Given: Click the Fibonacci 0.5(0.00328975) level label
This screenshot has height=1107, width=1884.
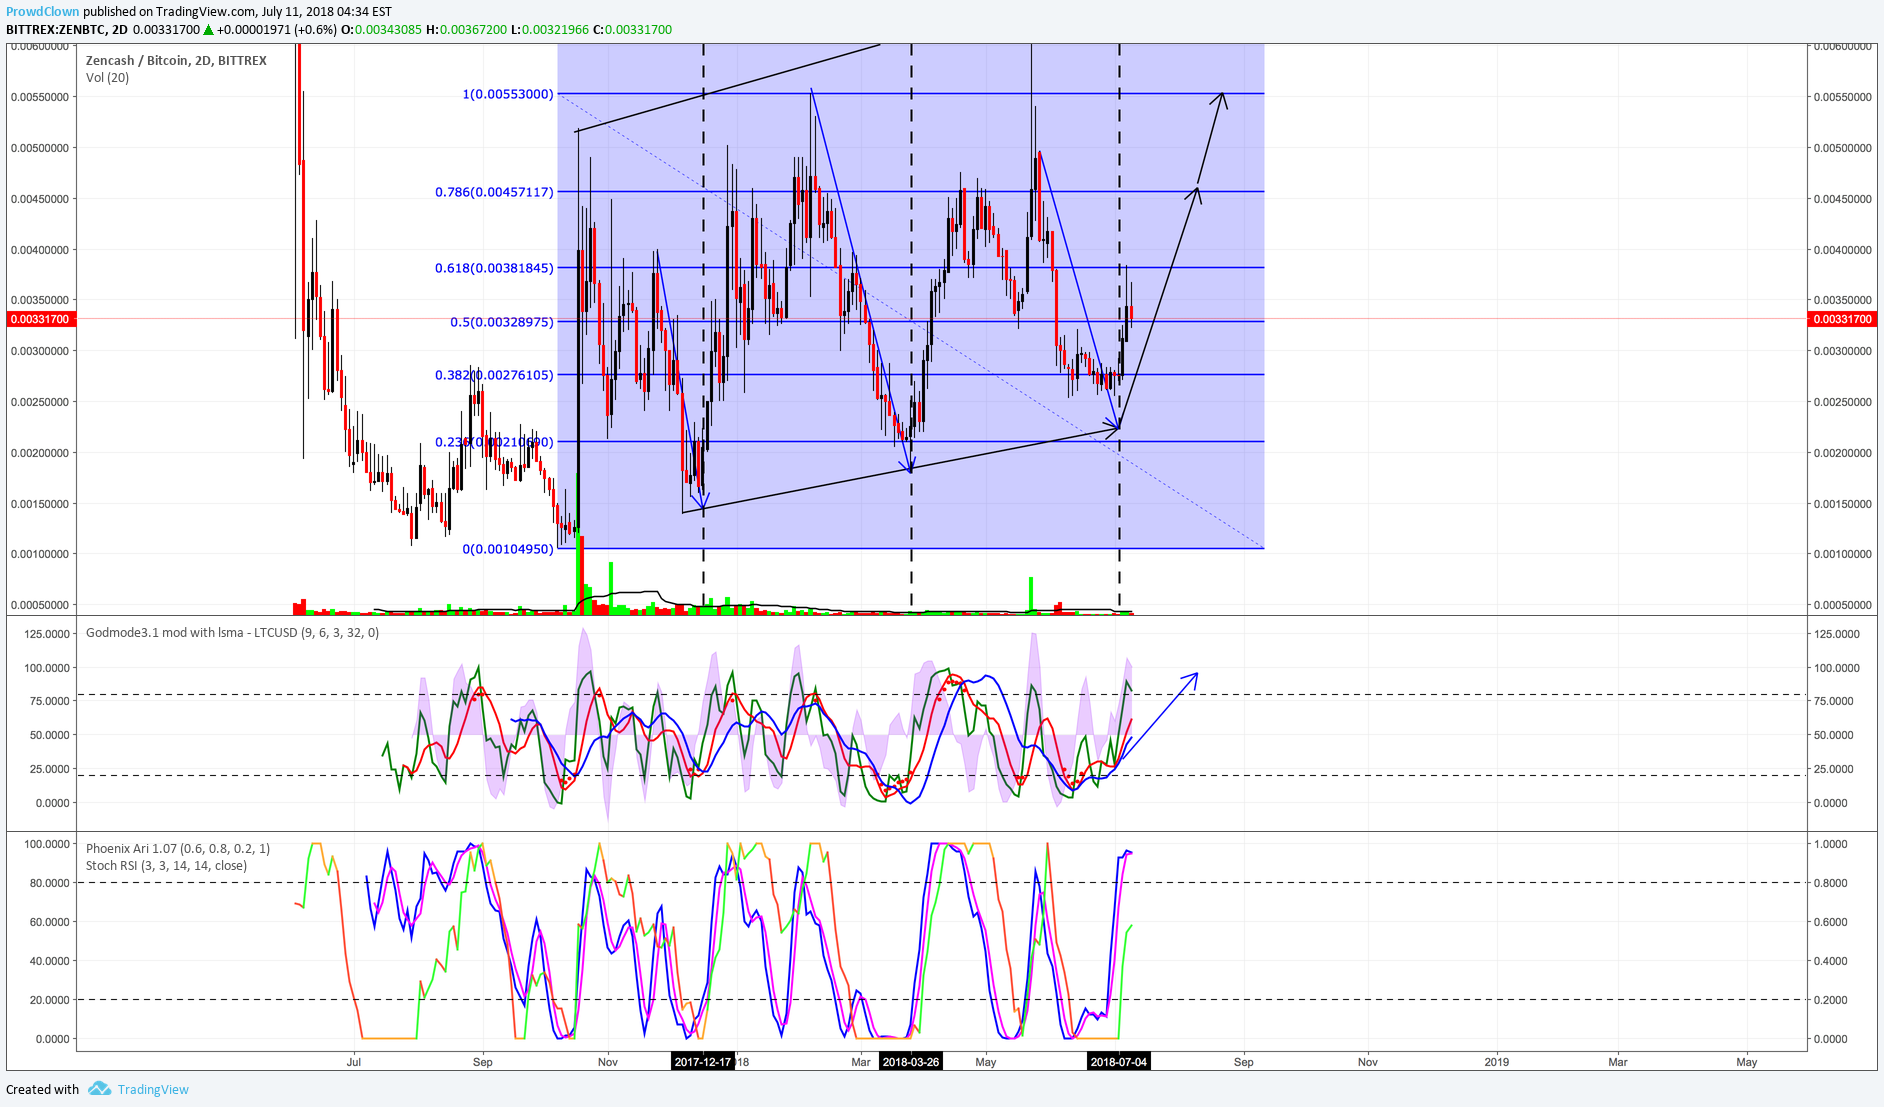Looking at the screenshot, I should (501, 322).
